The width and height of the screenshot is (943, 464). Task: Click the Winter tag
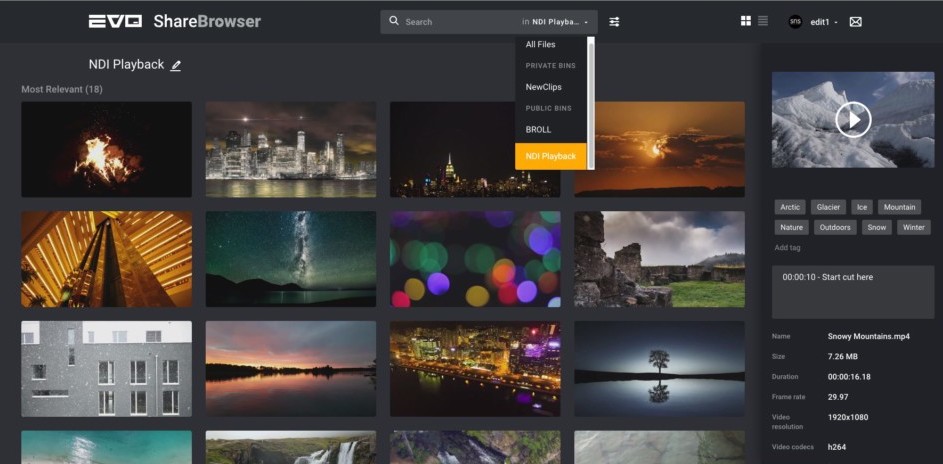click(x=914, y=228)
